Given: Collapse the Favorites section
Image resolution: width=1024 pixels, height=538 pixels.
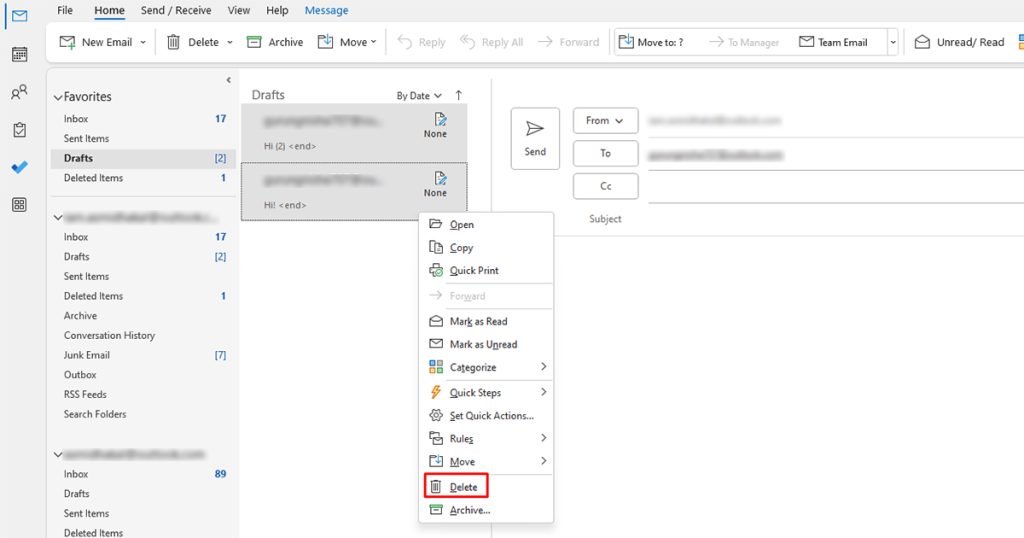Looking at the screenshot, I should point(58,97).
